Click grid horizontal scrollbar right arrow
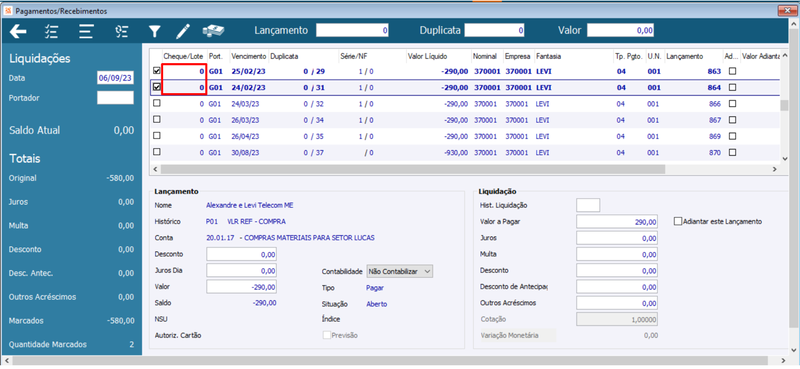 (773, 169)
